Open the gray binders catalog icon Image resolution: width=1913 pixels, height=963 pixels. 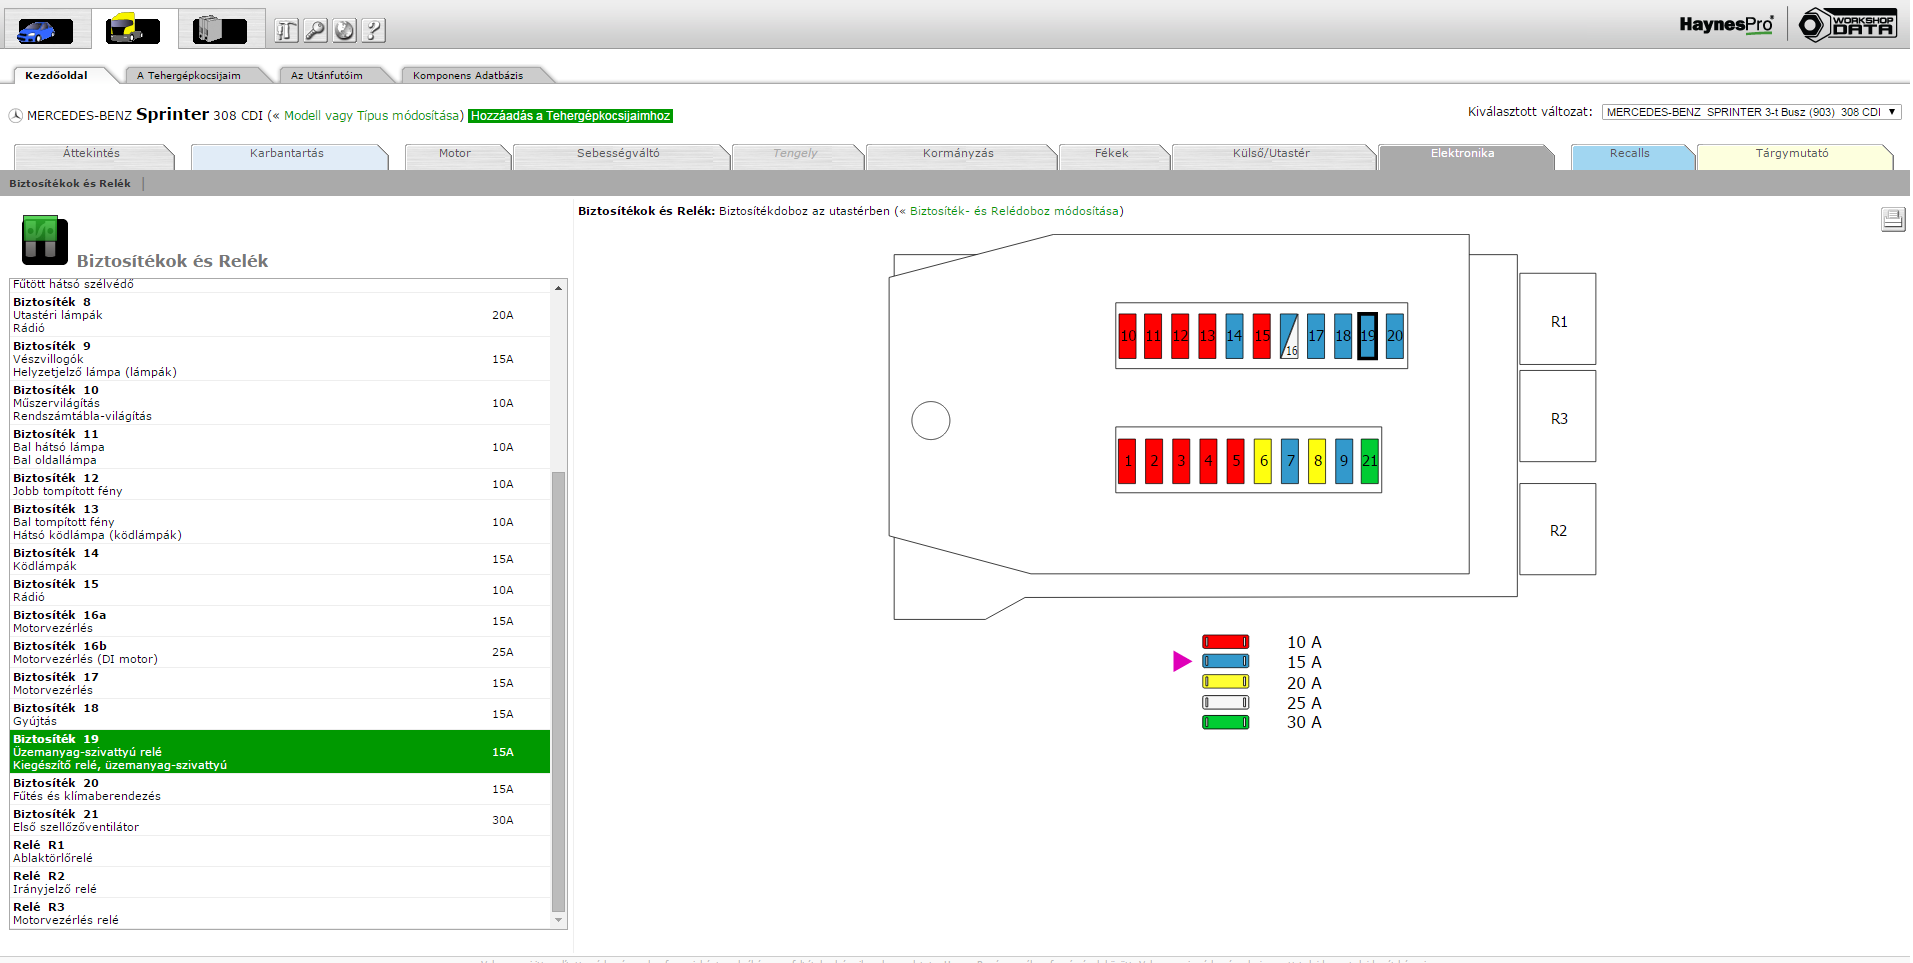click(x=221, y=30)
